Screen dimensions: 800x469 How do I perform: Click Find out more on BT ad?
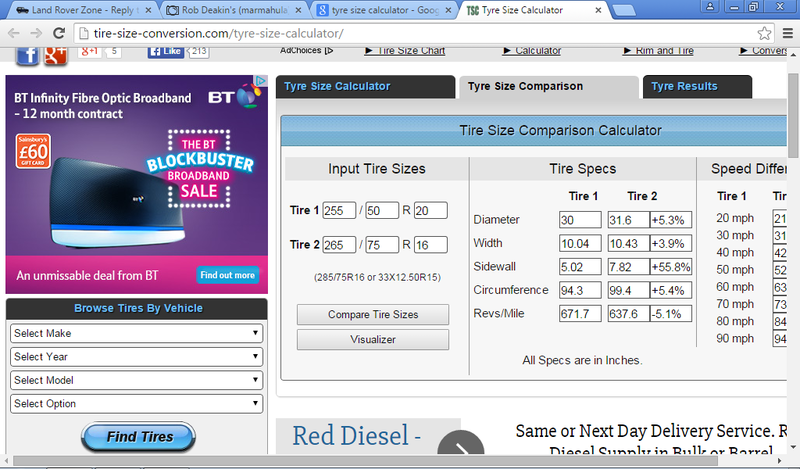228,275
